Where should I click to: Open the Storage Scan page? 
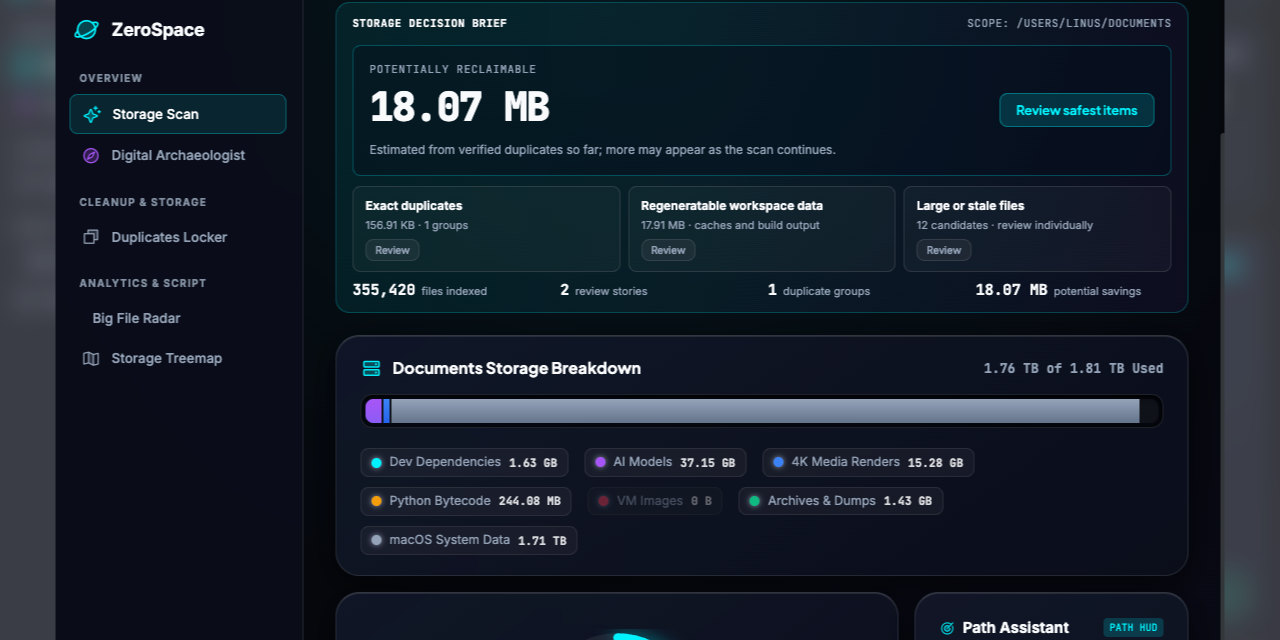[x=178, y=114]
